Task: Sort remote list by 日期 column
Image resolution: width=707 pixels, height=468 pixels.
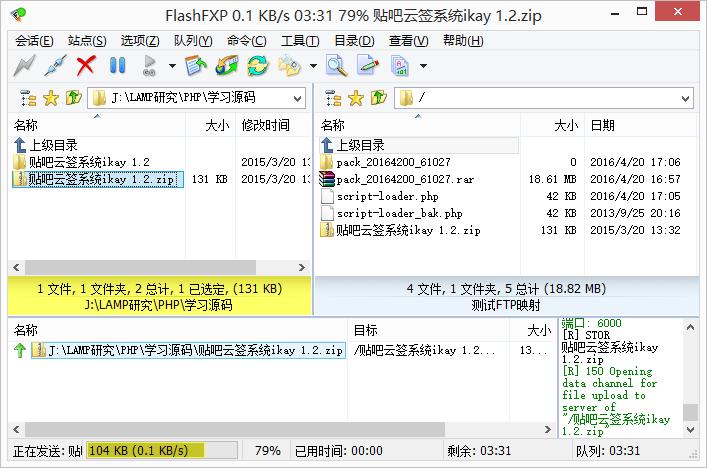Action: point(641,125)
